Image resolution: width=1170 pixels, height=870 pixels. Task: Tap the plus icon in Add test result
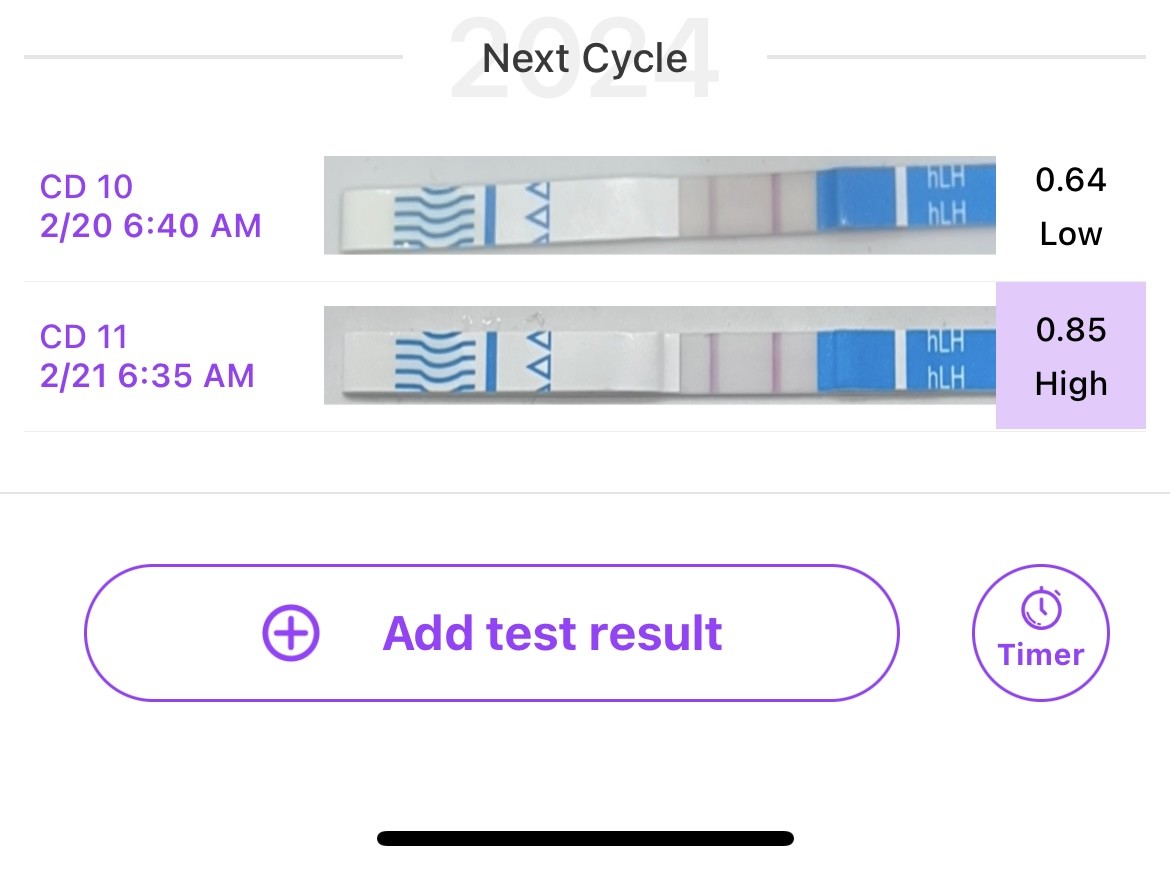pyautogui.click(x=290, y=633)
